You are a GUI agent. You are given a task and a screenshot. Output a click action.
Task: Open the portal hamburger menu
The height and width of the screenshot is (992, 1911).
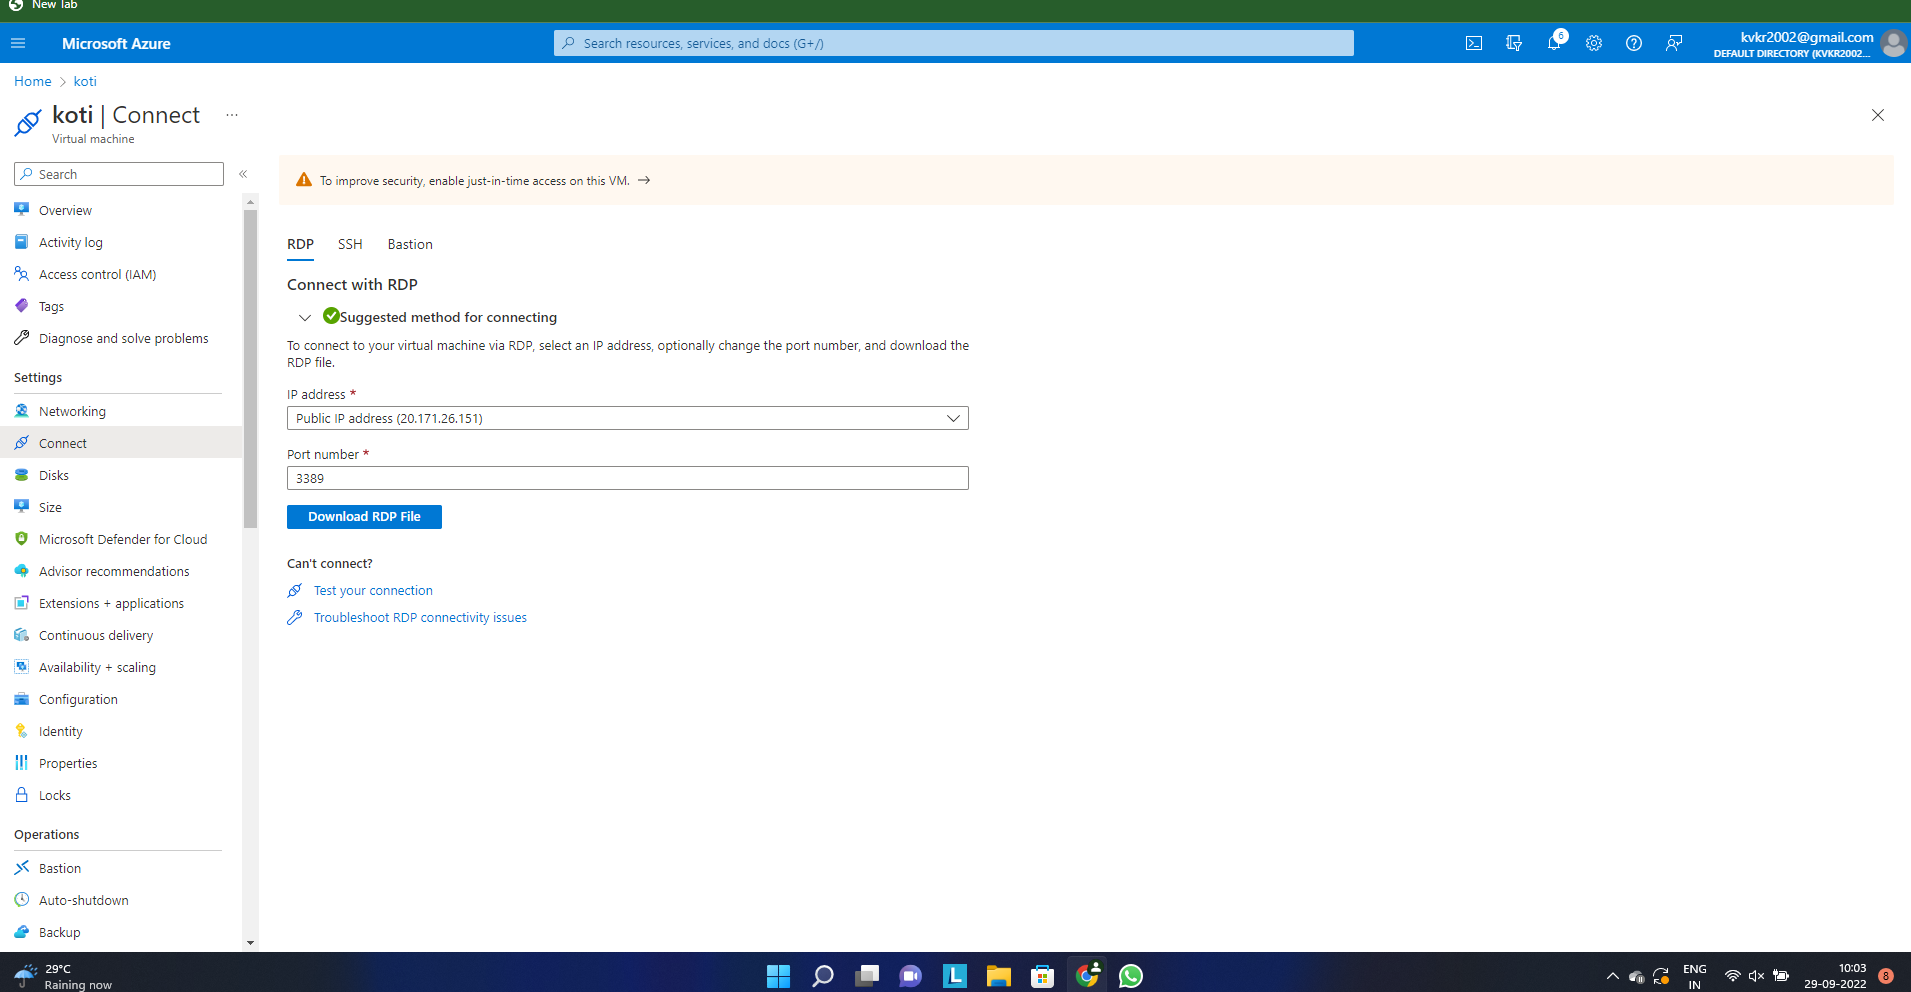18,43
